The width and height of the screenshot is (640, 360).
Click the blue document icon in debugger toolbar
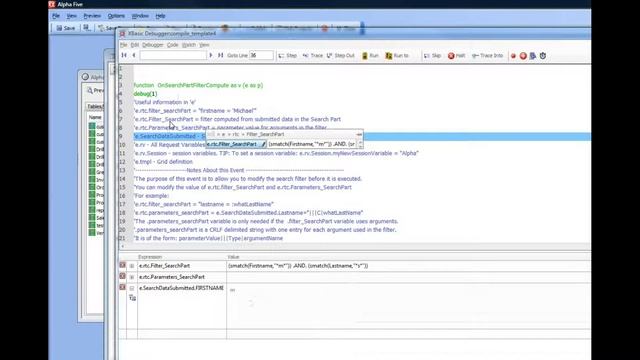pyautogui.click(x=533, y=56)
